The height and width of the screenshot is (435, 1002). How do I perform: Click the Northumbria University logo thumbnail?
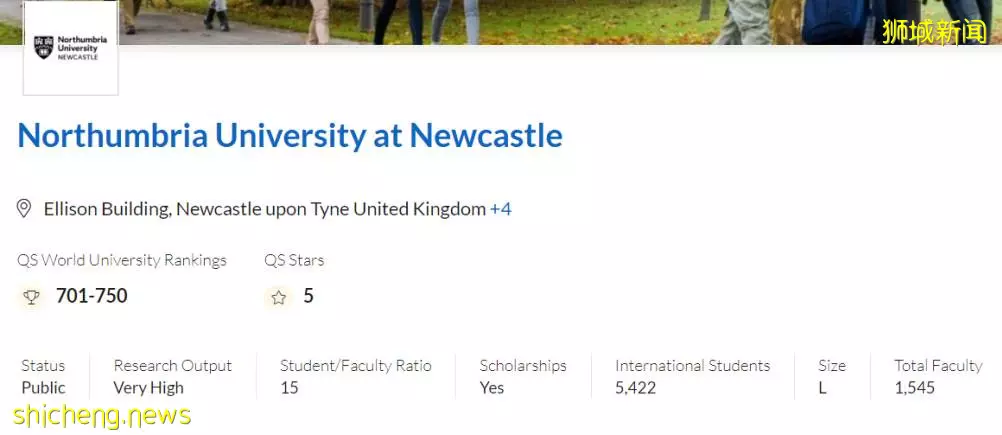click(x=70, y=49)
